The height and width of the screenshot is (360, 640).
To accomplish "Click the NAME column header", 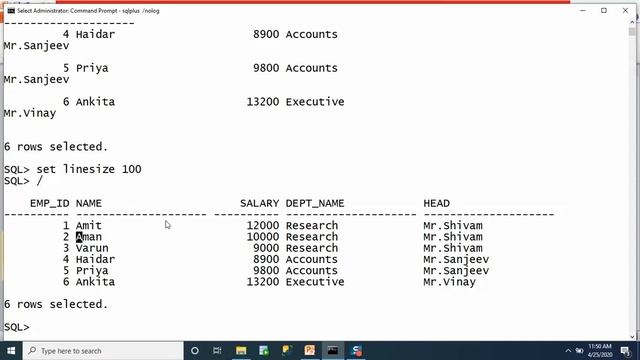I will tap(89, 203).
